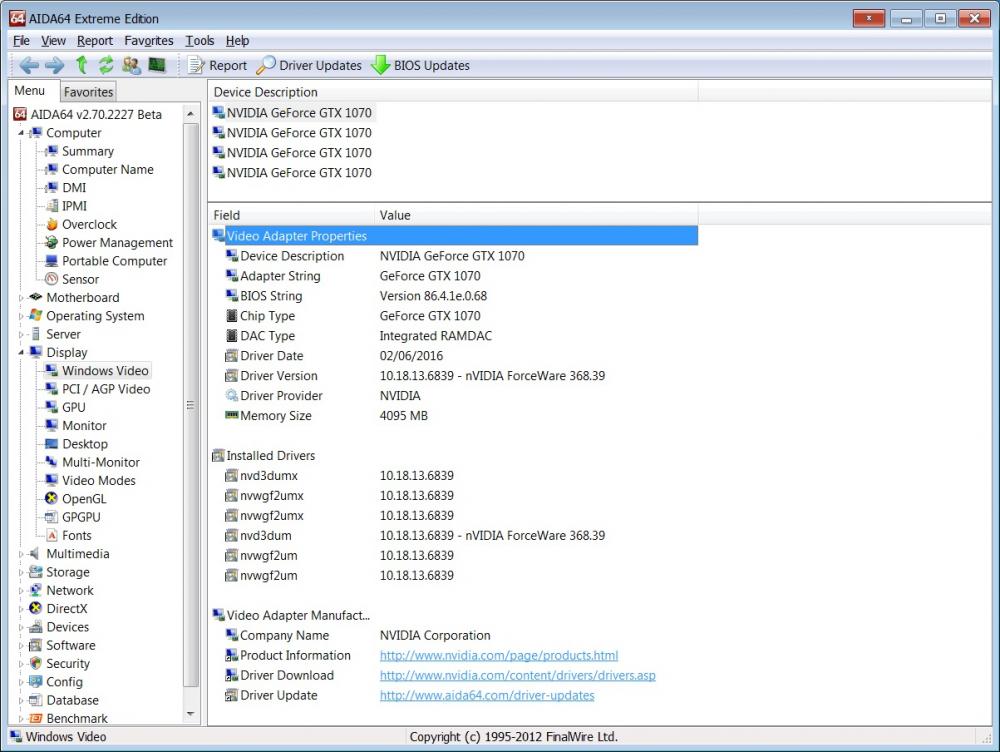Click the Device Description column header
Viewport: 1000px width, 752px height.
coord(453,92)
